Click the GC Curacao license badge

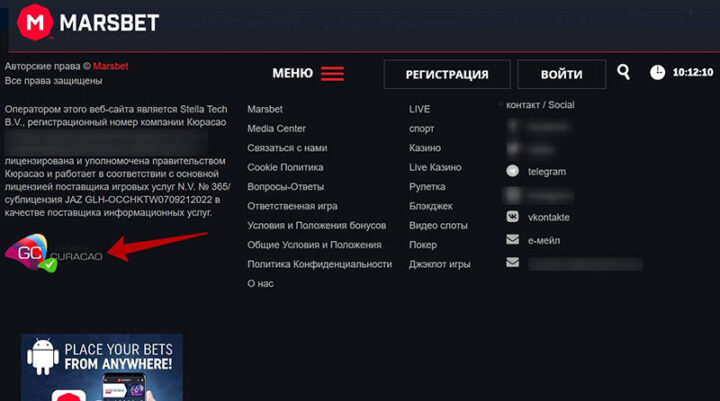tap(53, 253)
